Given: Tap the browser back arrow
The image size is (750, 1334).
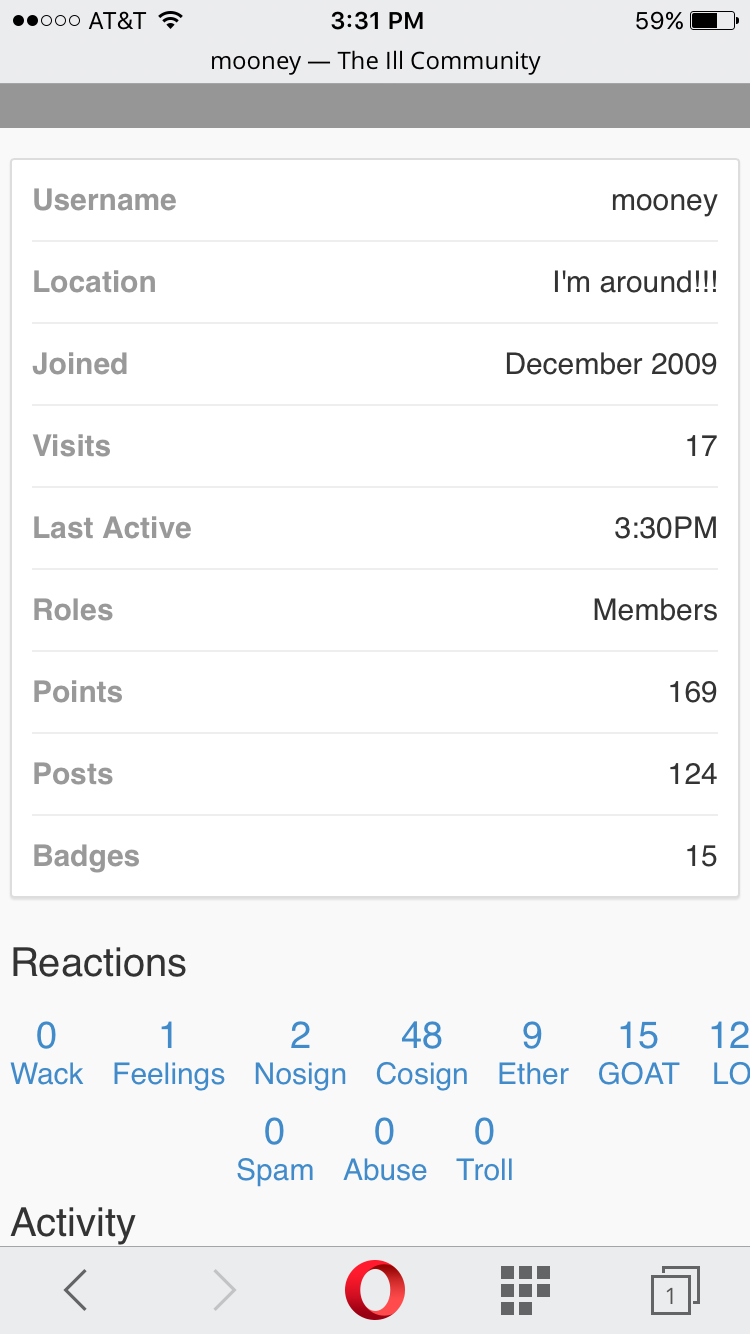Looking at the screenshot, I should click(x=76, y=1290).
